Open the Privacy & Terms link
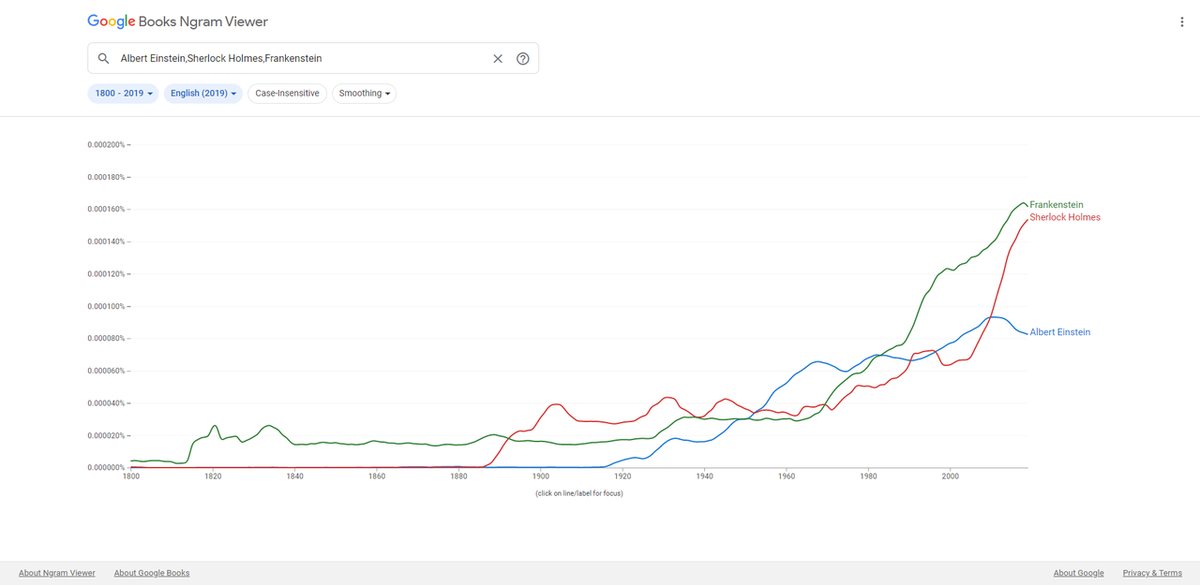Screen dimensions: 1200x585 pyautogui.click(x=1152, y=573)
